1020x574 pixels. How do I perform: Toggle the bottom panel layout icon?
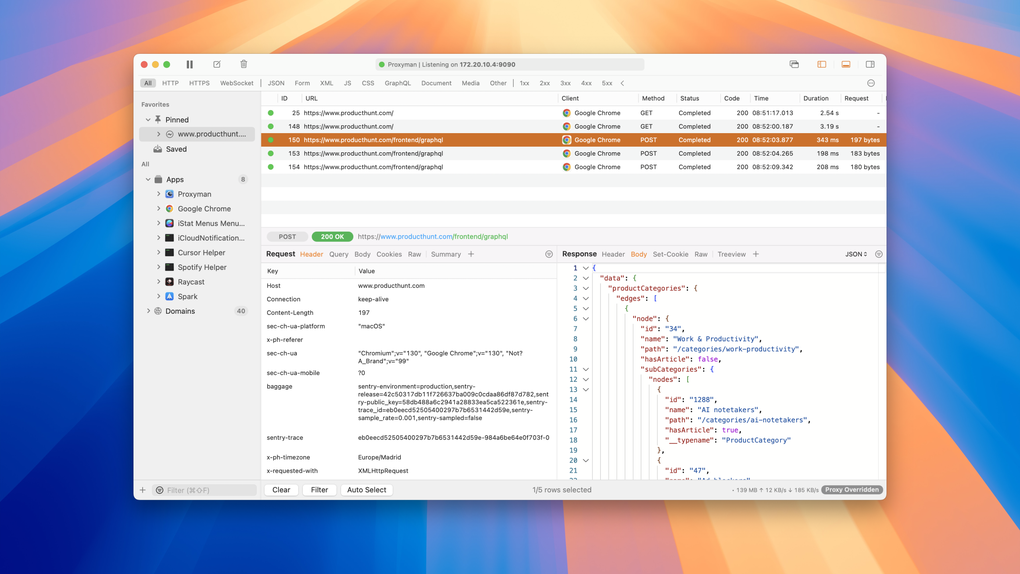point(846,64)
